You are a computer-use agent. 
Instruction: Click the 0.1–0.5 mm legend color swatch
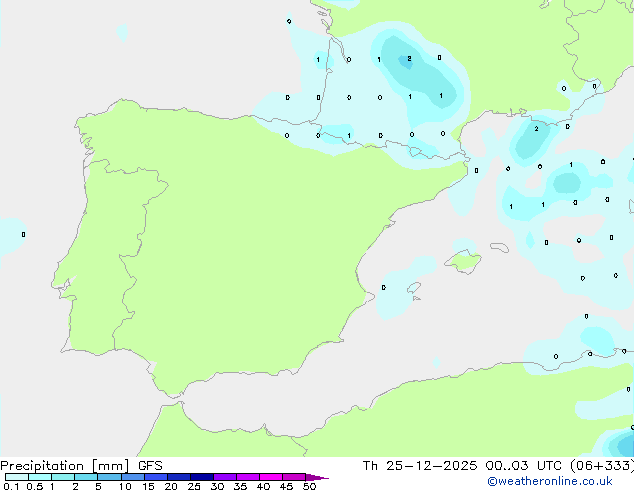(x=17, y=477)
